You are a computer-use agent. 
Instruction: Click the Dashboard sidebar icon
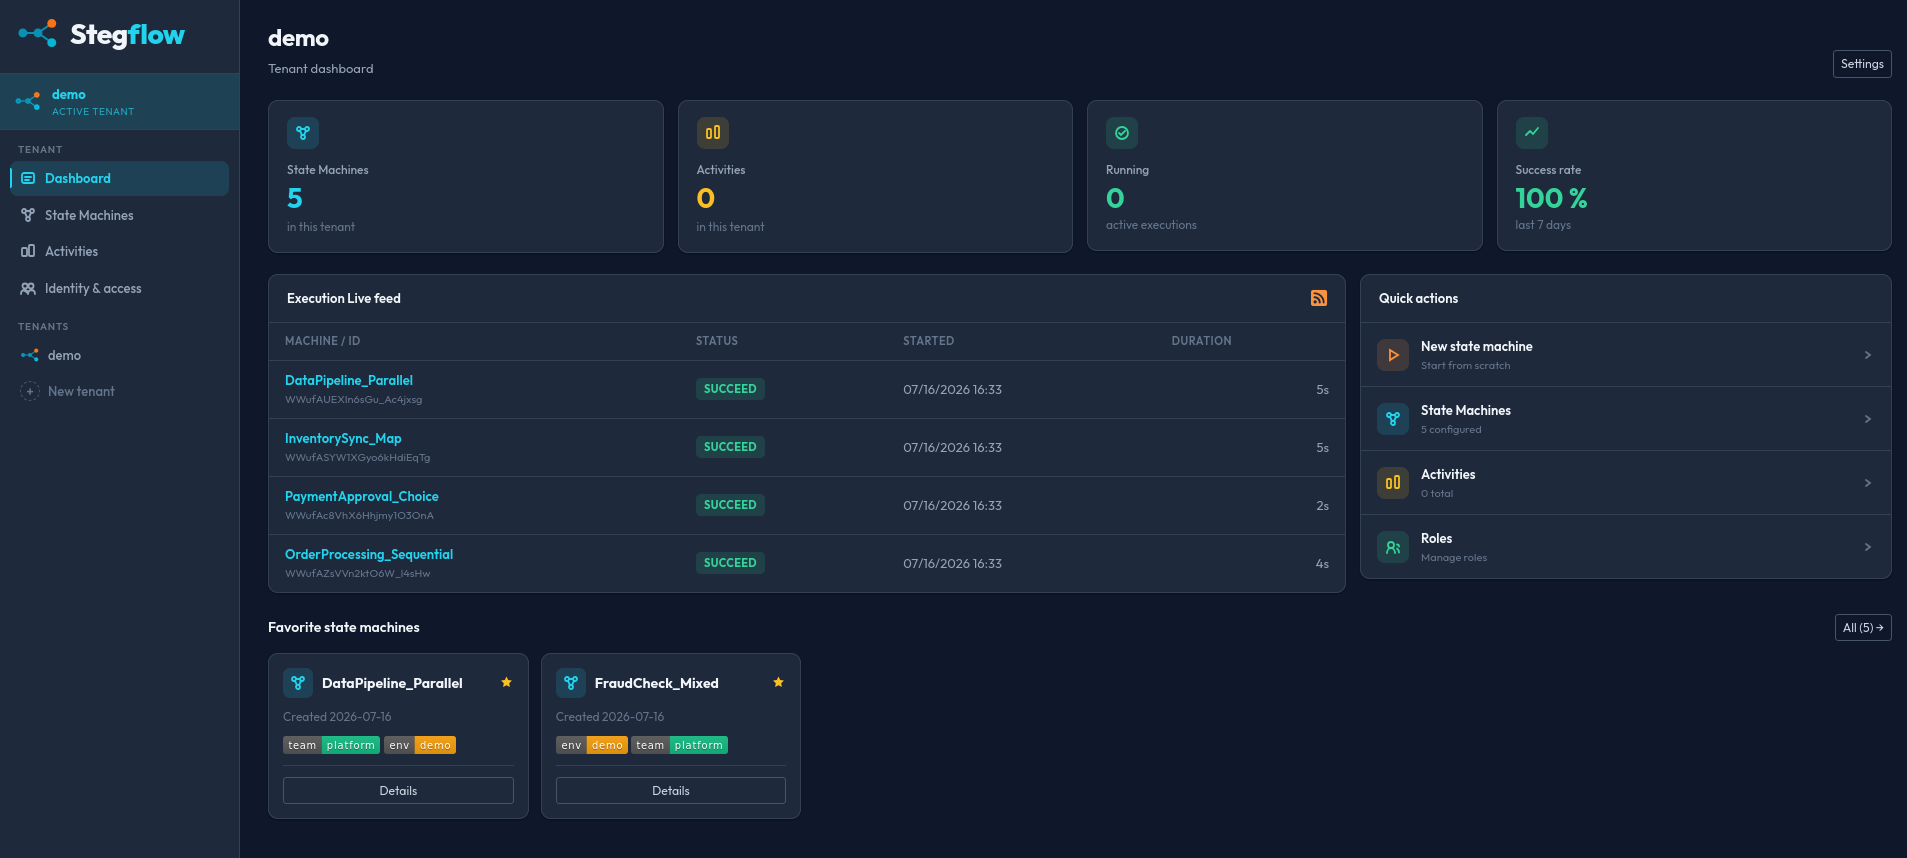click(x=28, y=178)
